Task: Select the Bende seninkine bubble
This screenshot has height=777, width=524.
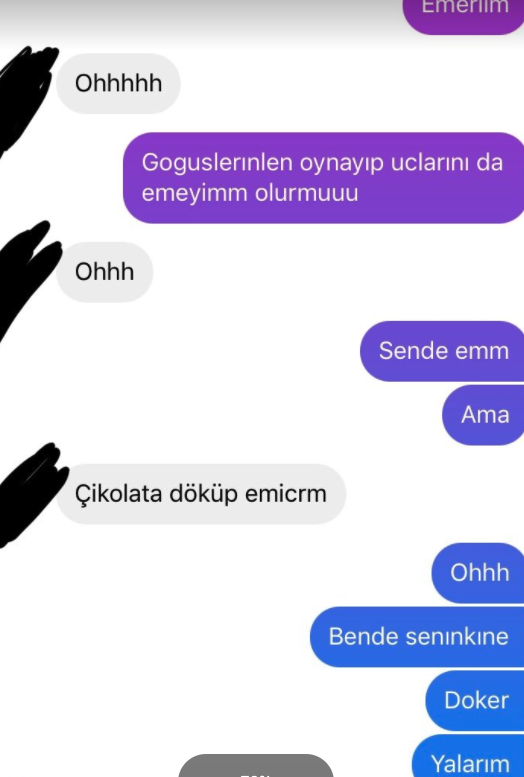Action: pos(417,637)
